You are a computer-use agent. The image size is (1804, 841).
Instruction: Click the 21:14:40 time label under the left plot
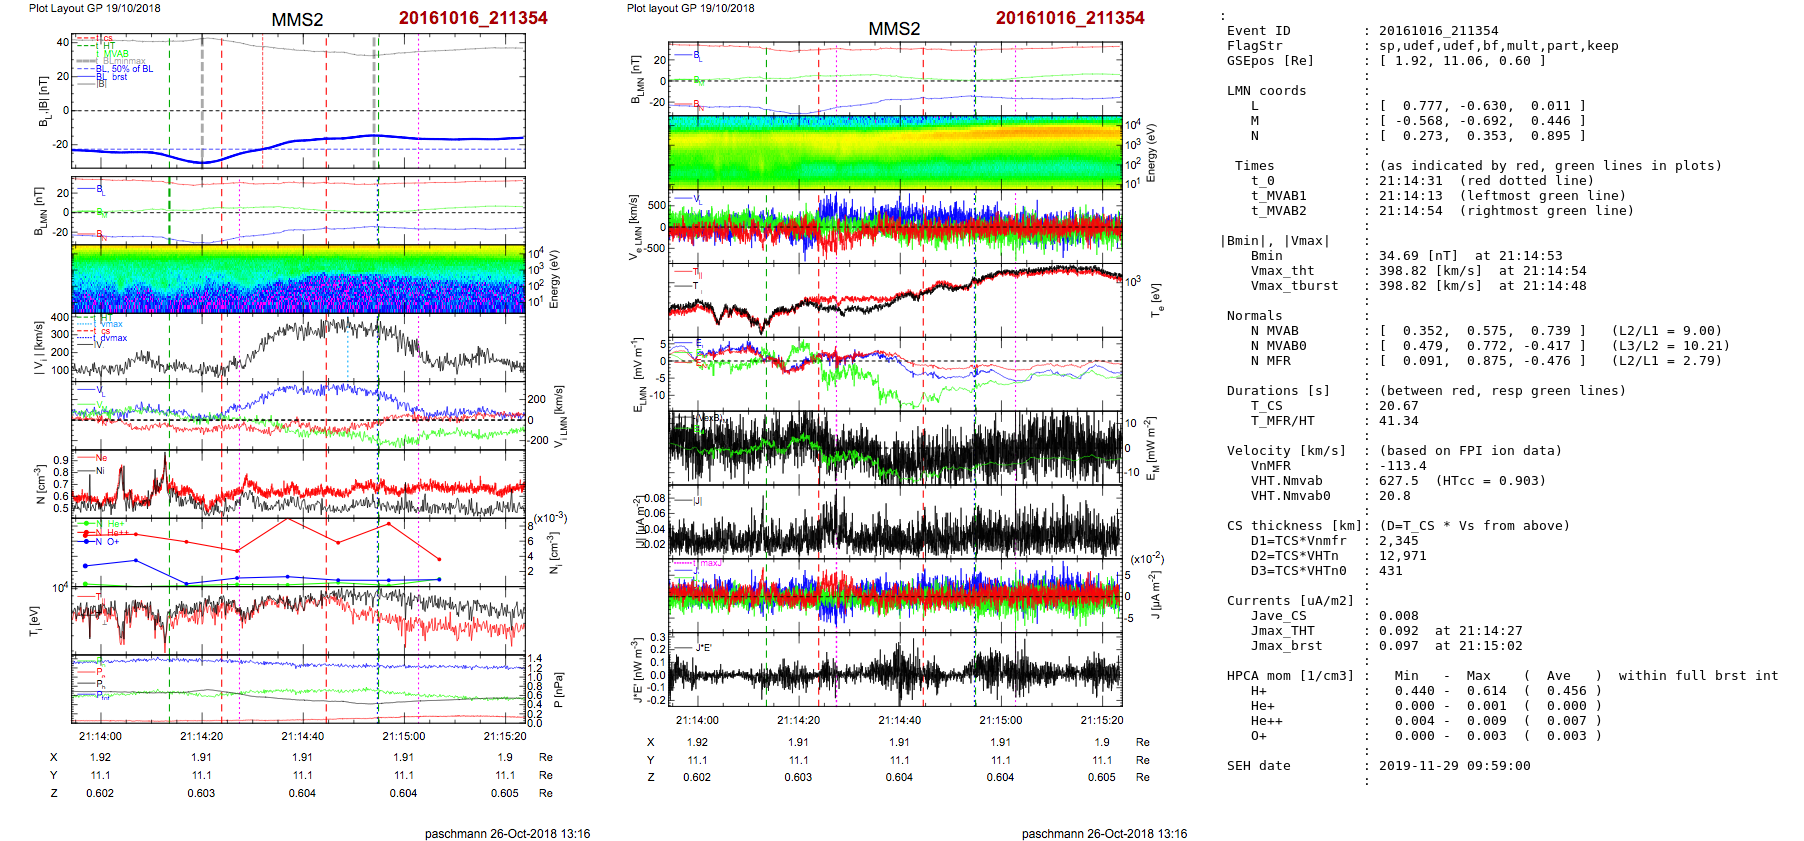point(302,736)
